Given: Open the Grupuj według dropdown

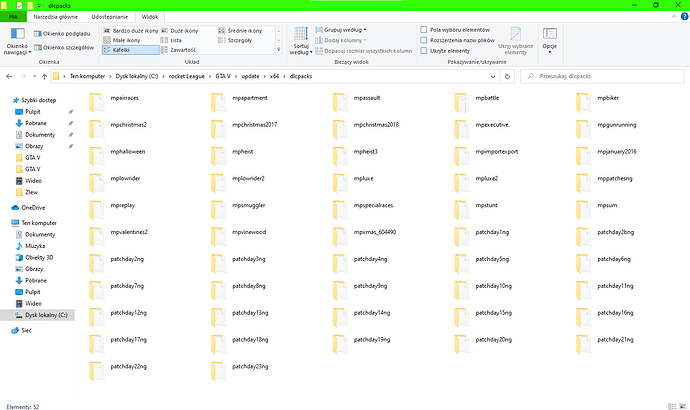Looking at the screenshot, I should [x=341, y=30].
